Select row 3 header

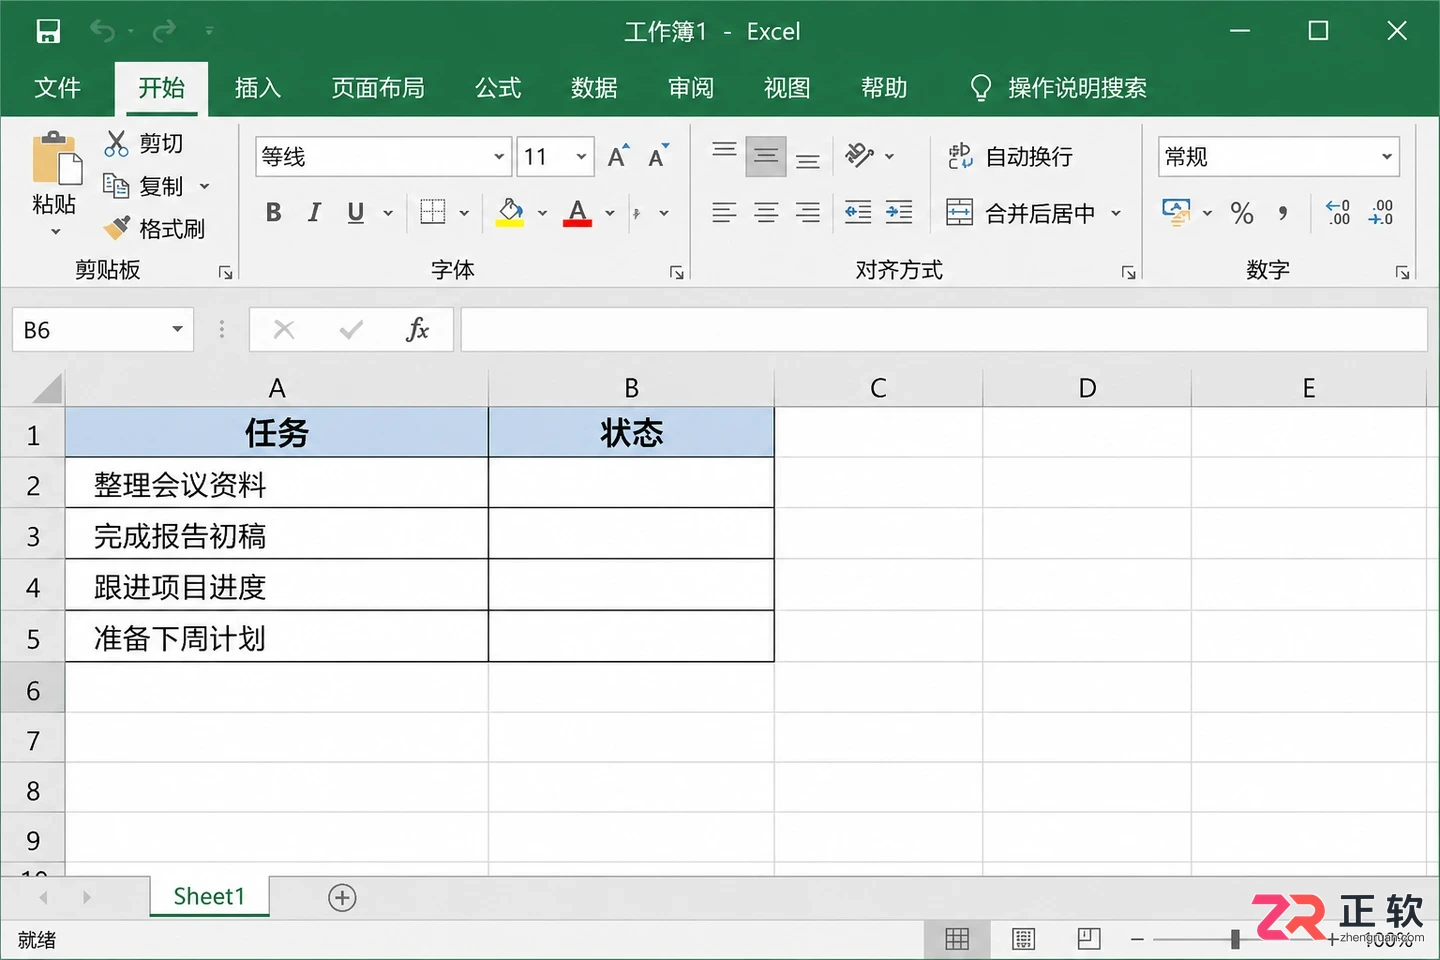33,536
